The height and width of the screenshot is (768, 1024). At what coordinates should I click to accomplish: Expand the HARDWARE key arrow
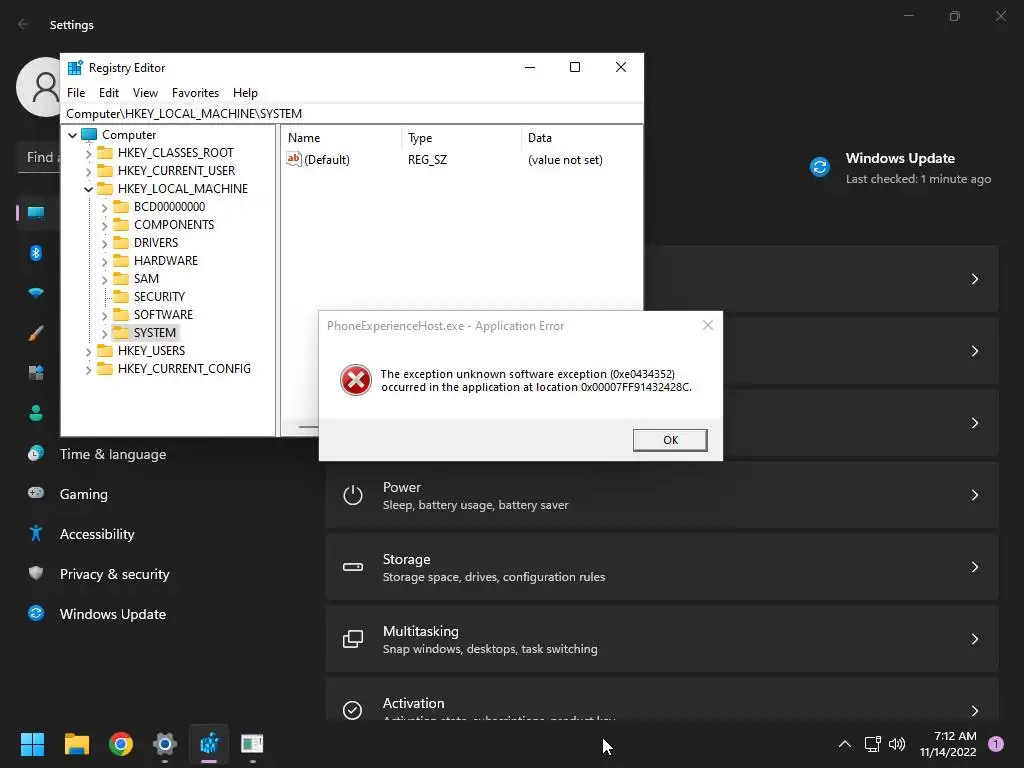(x=104, y=261)
